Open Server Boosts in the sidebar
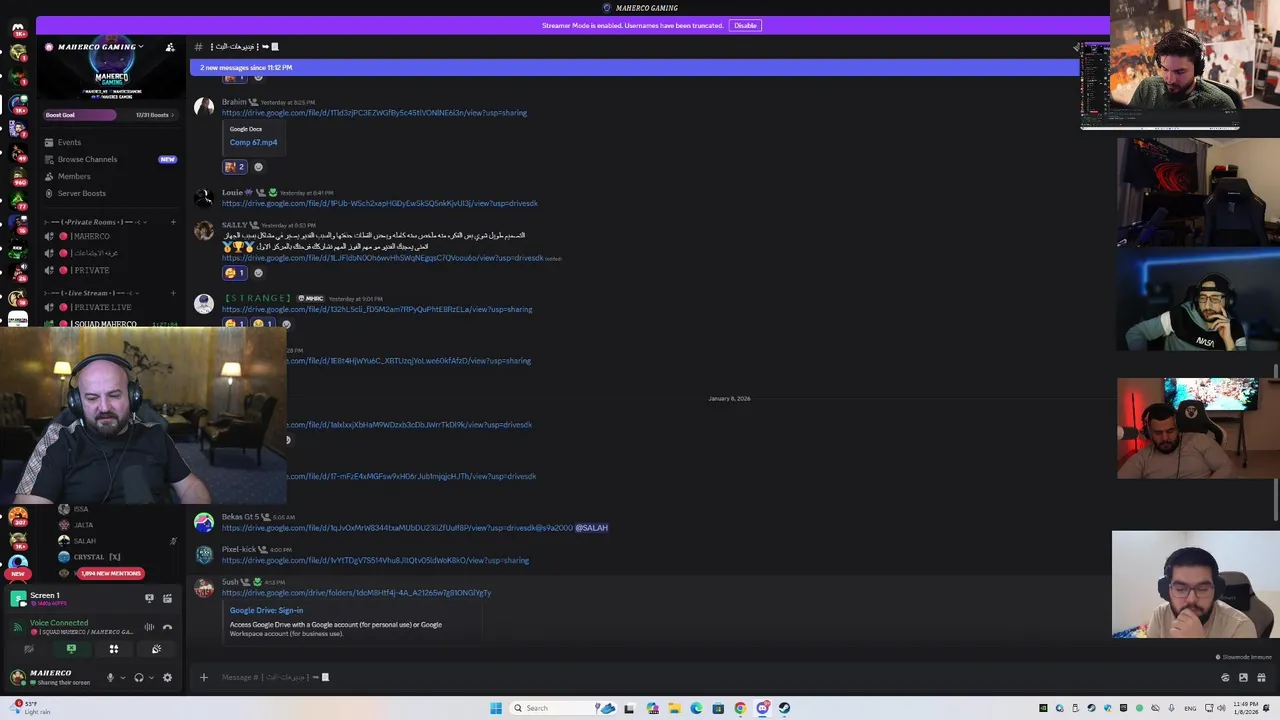The height and width of the screenshot is (720, 1280). 81,193
